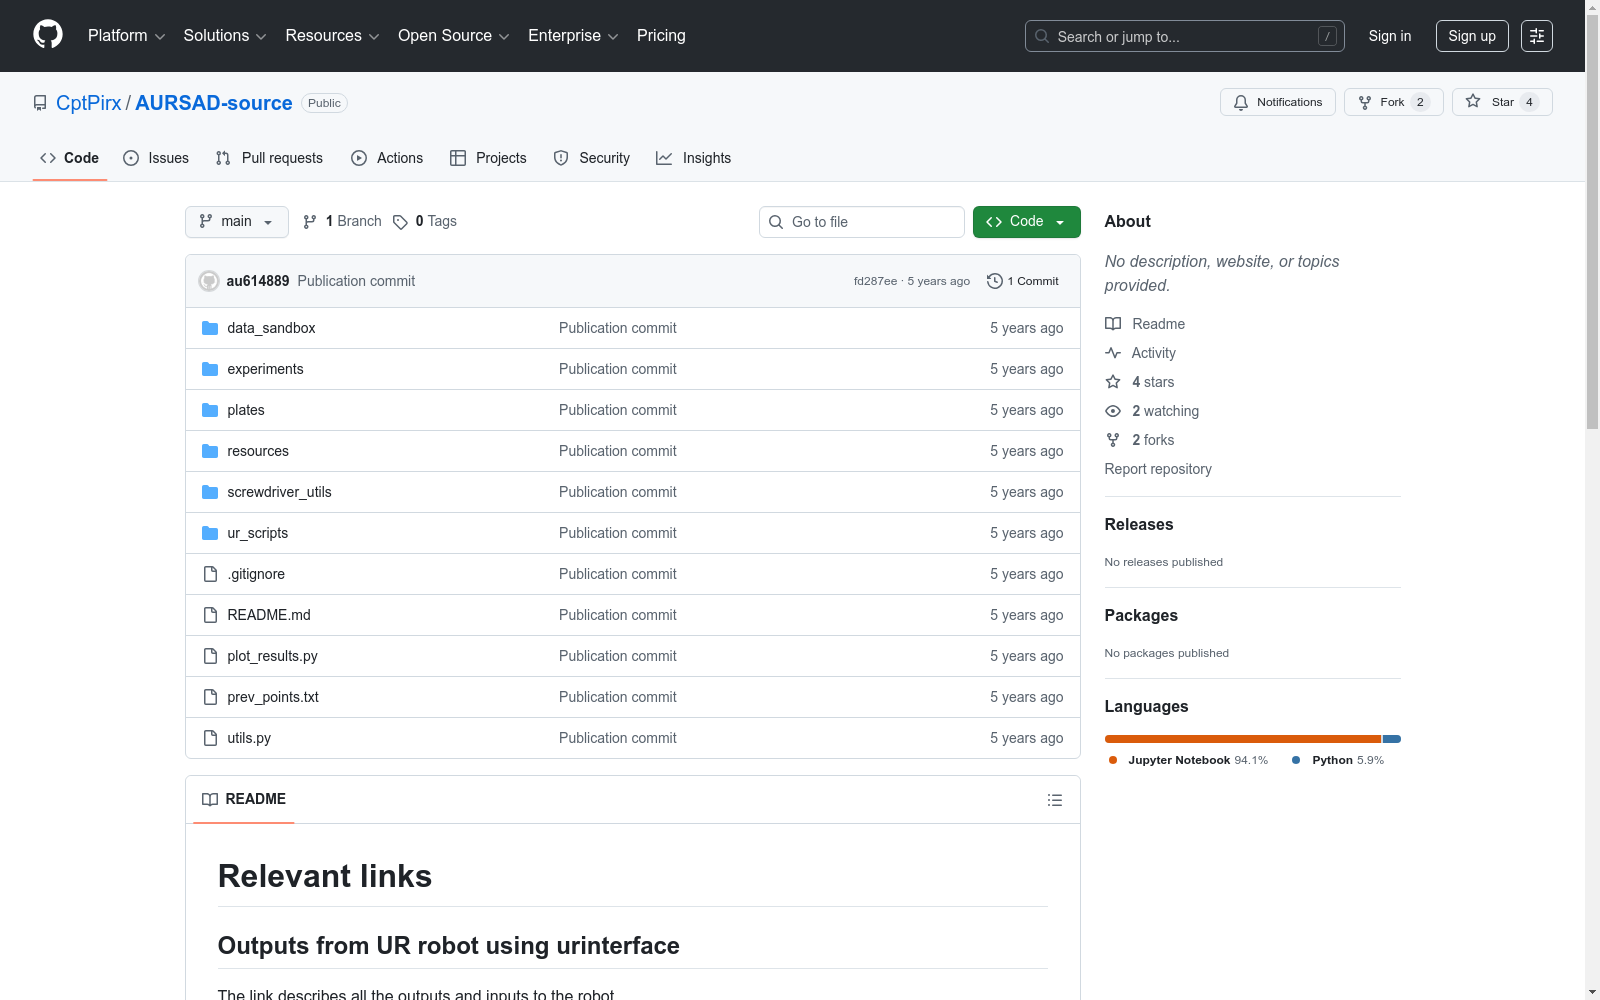
Task: Open the Releases heading link
Action: pos(1139,524)
